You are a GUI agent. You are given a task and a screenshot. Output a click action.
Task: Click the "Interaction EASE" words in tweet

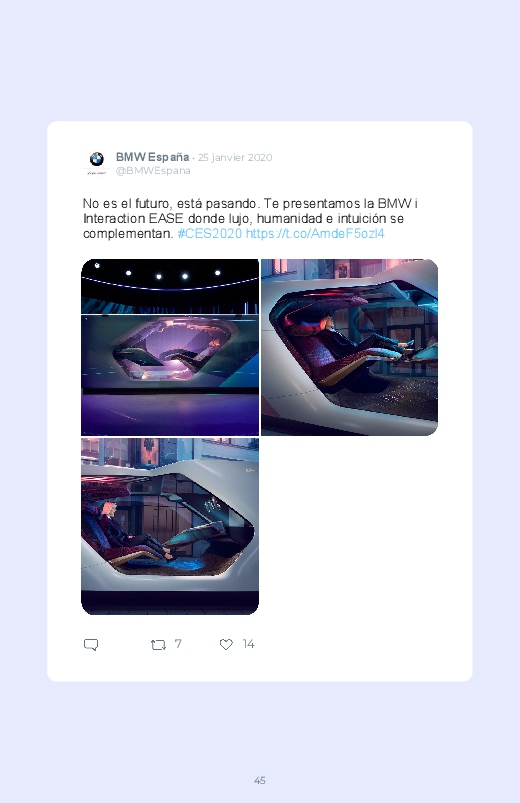(x=133, y=219)
